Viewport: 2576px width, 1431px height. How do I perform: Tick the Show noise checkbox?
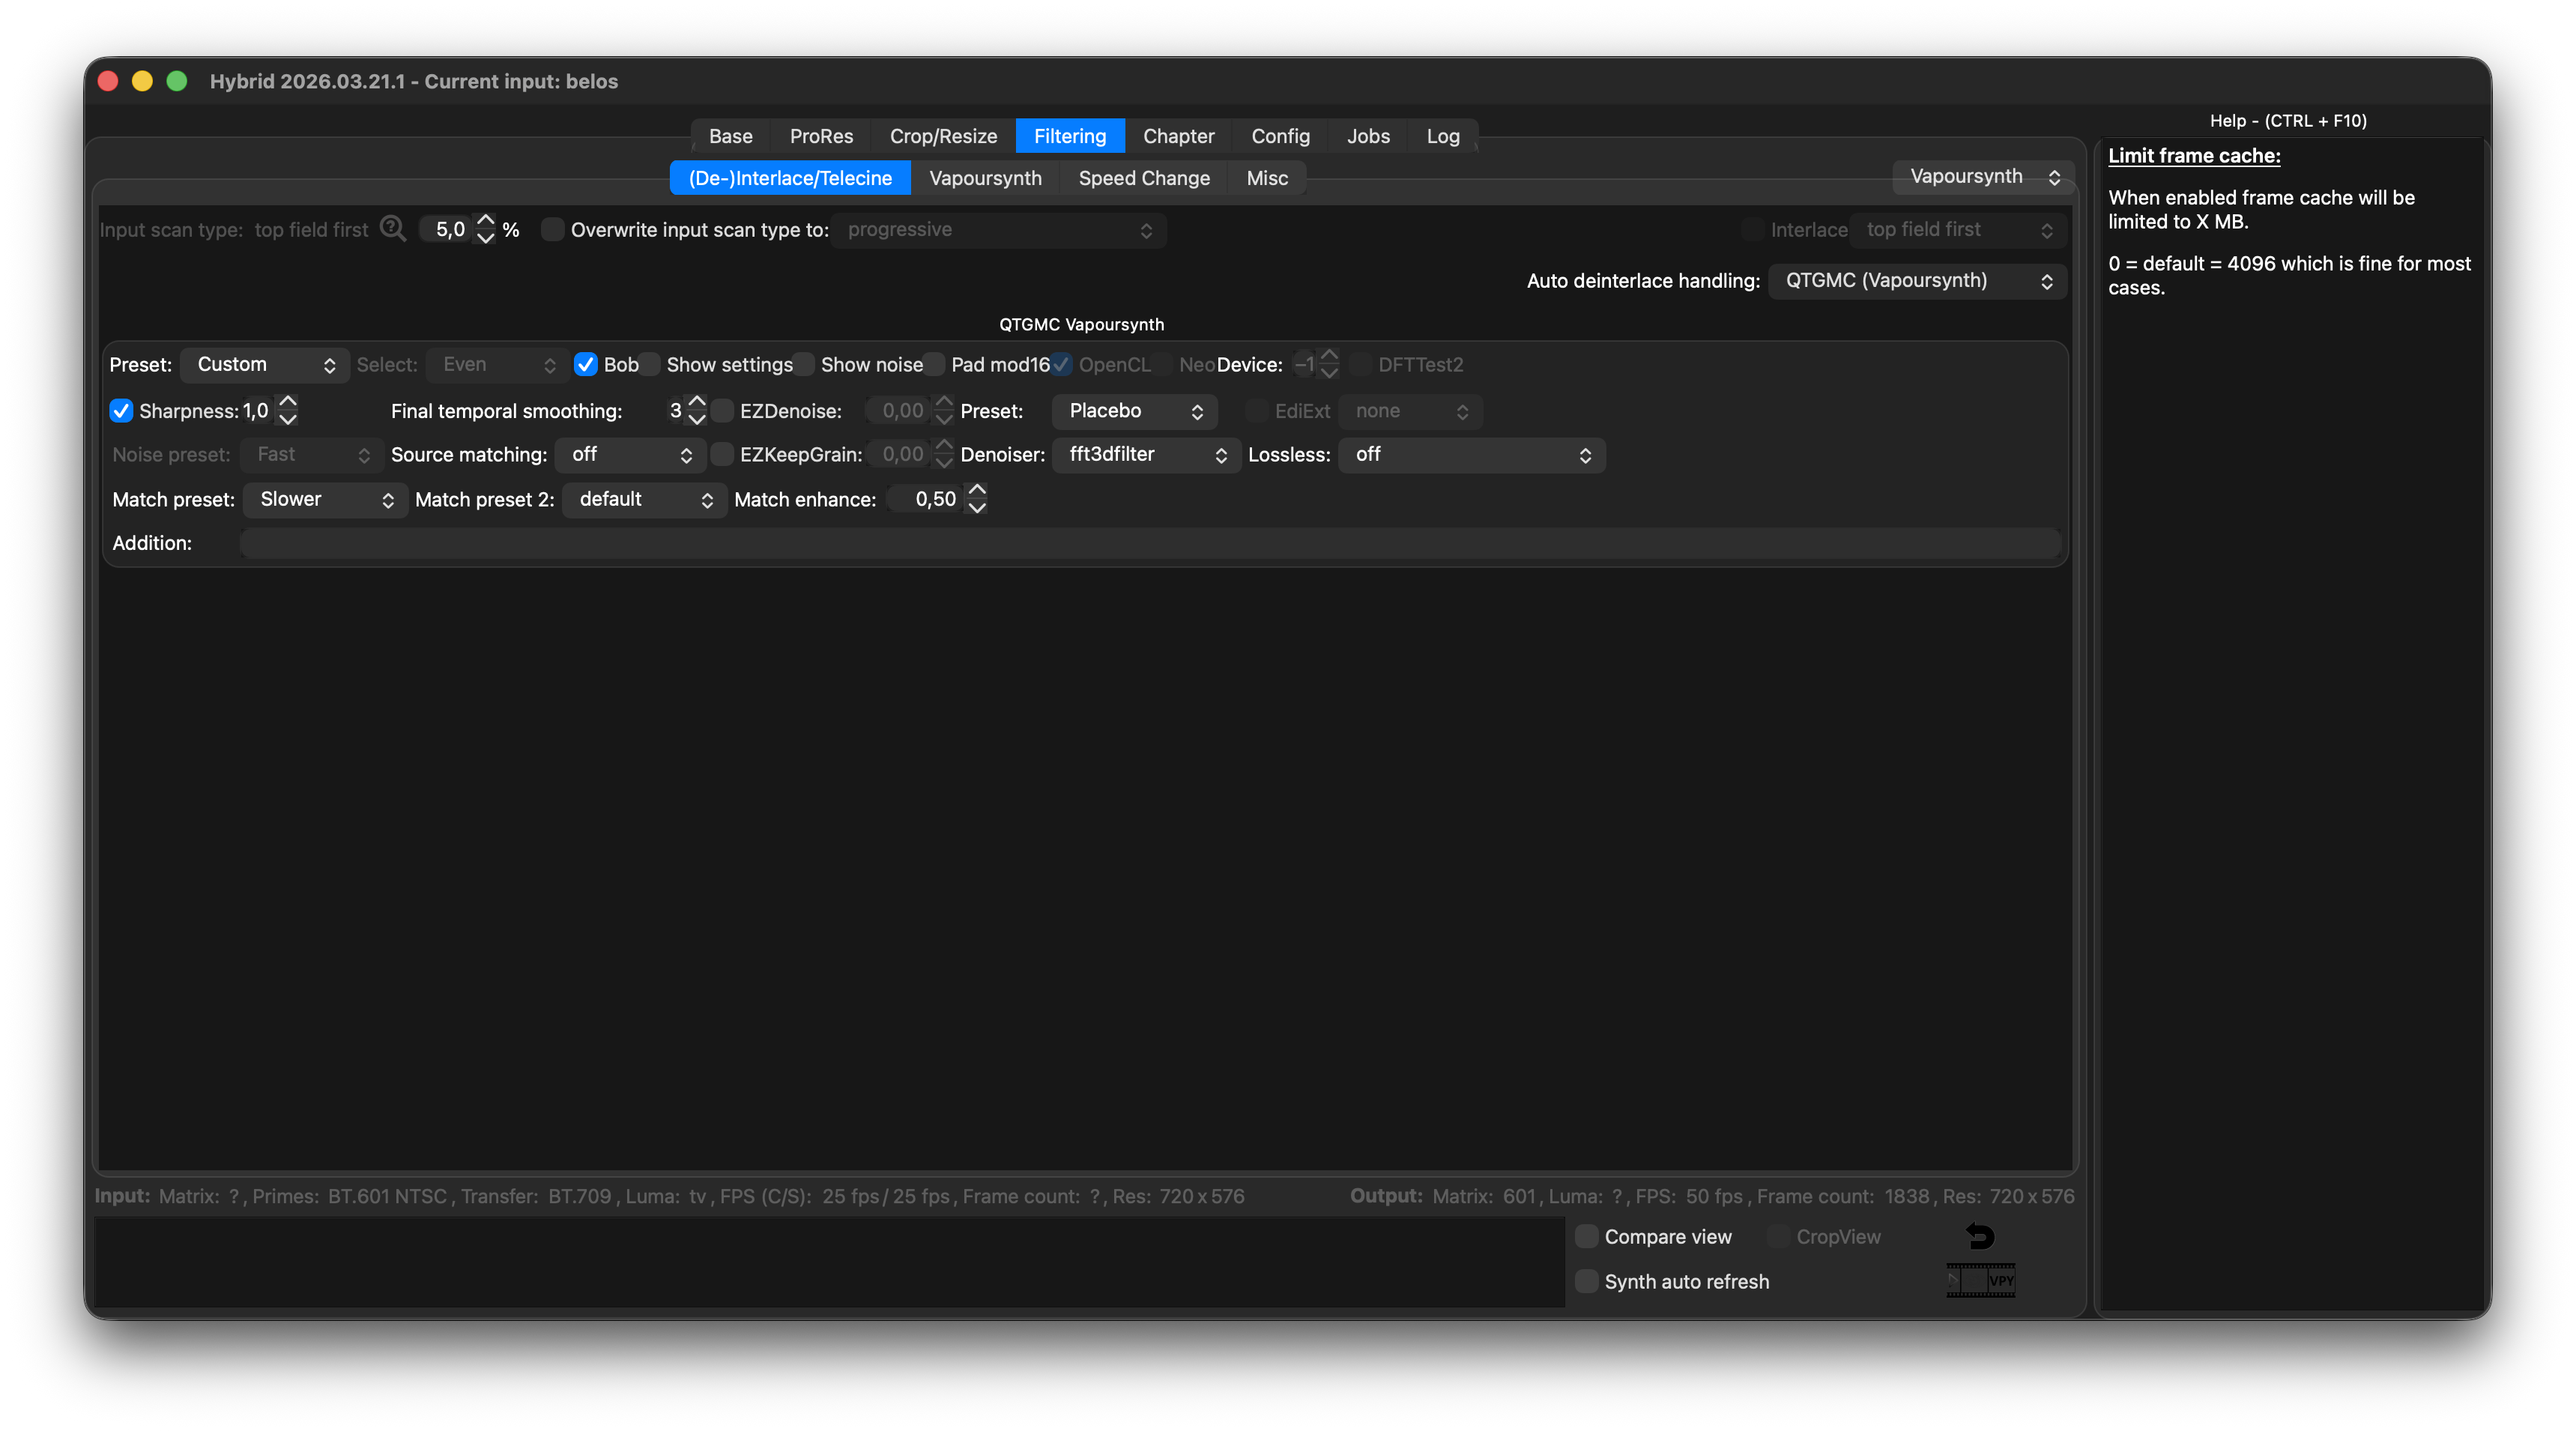click(804, 365)
